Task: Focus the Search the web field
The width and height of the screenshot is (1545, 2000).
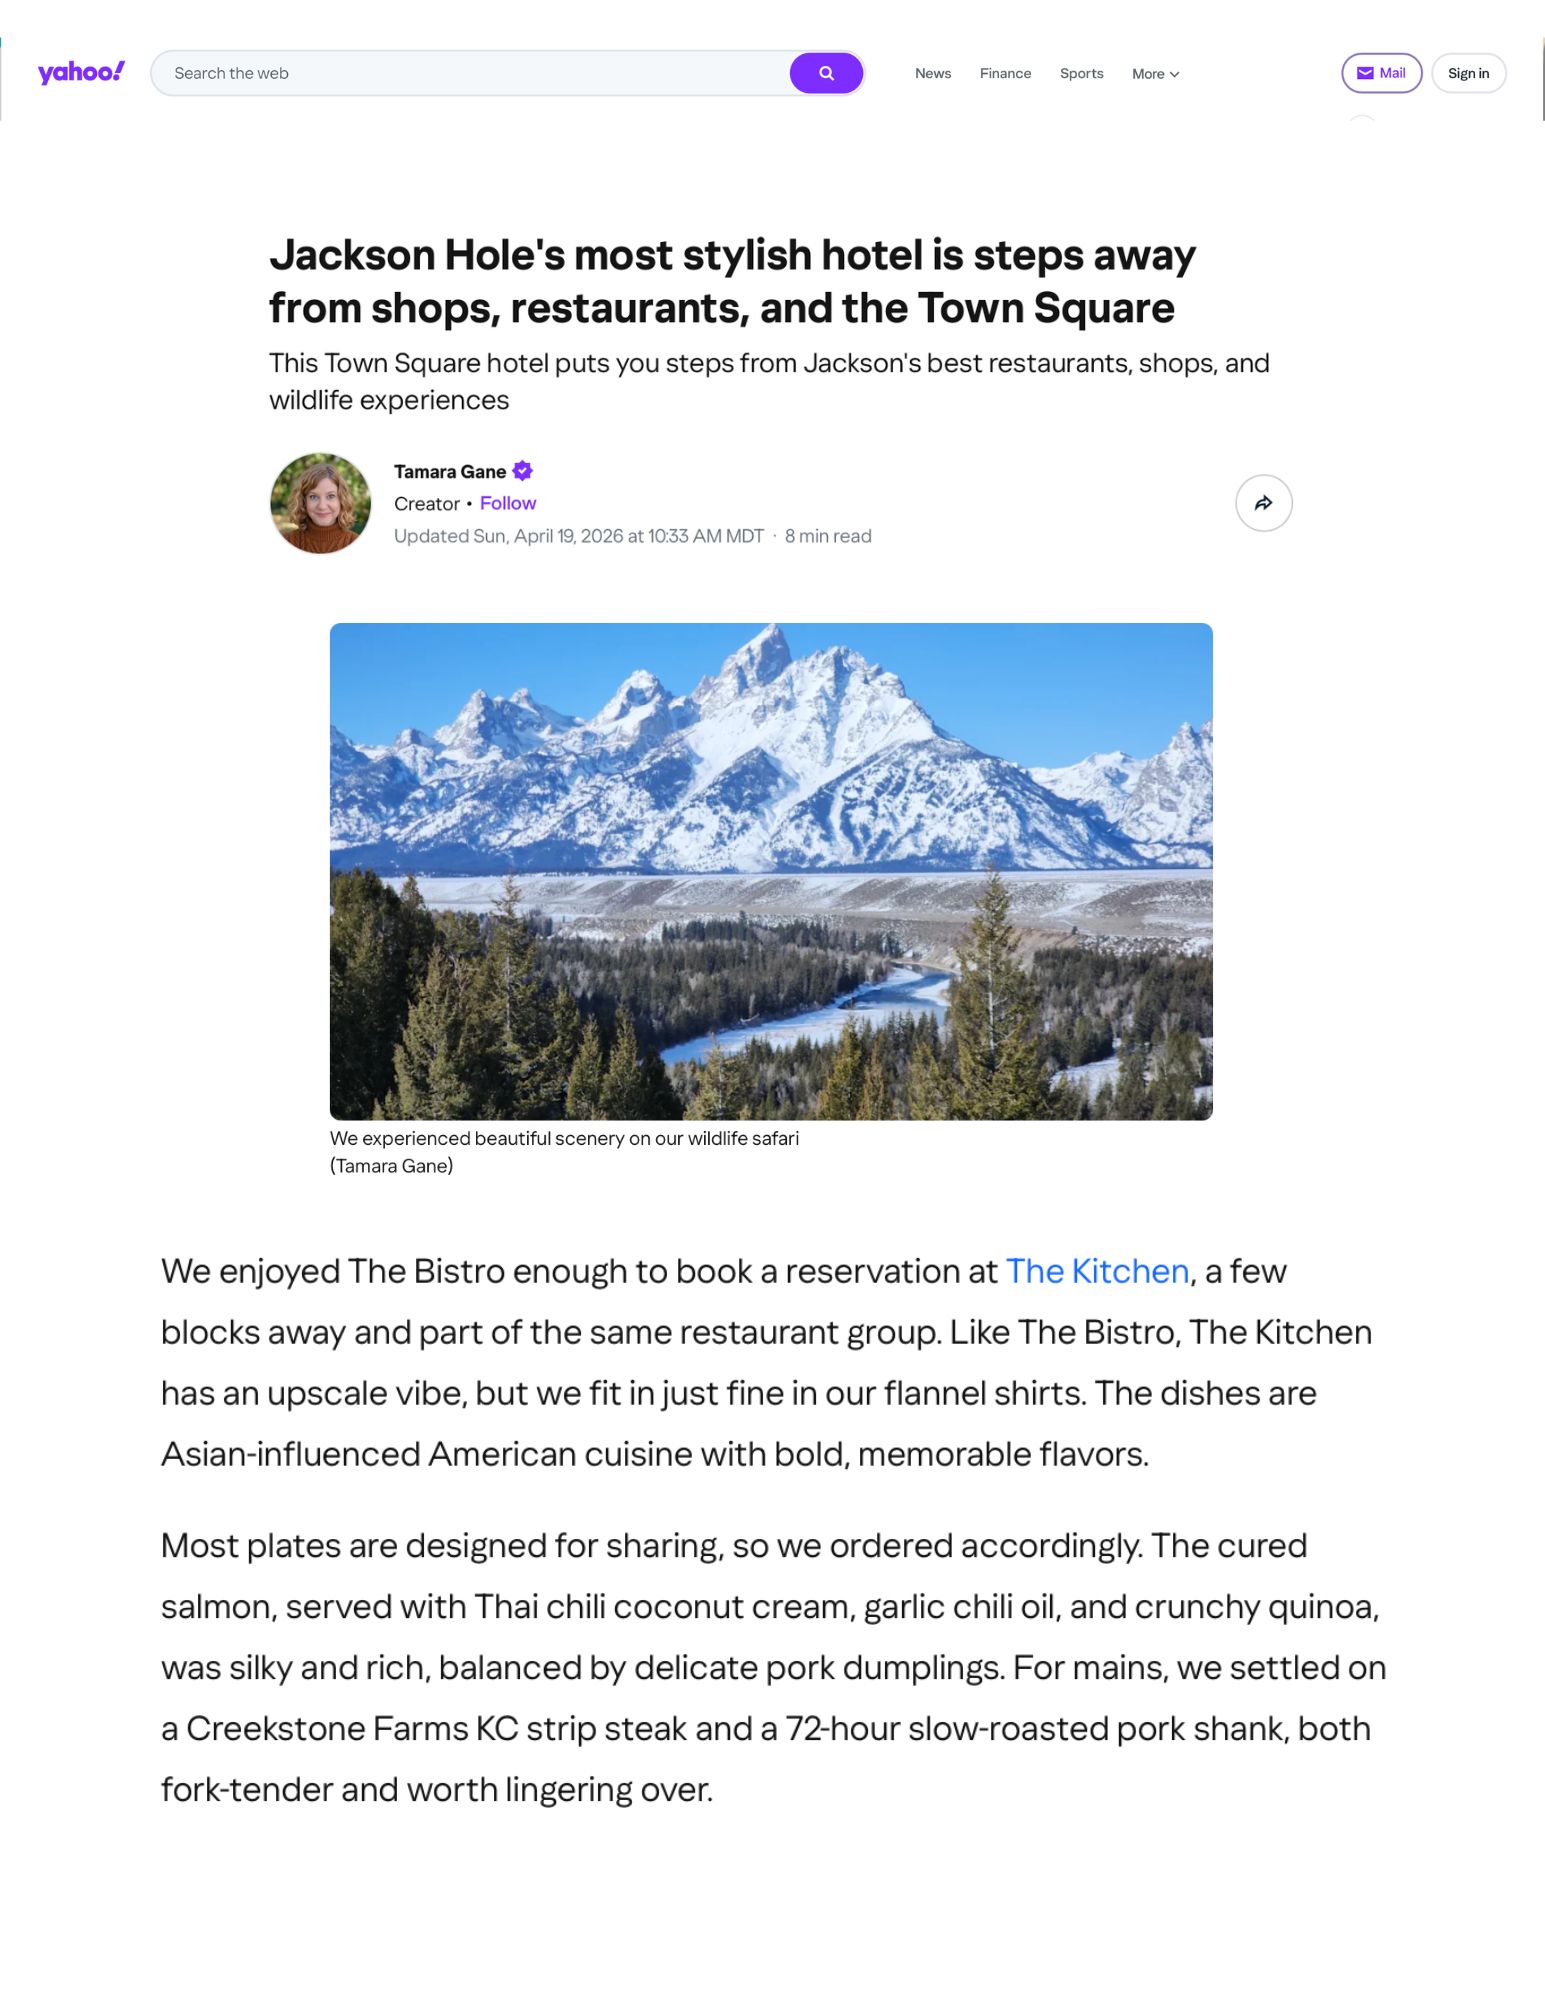Action: pyautogui.click(x=470, y=73)
